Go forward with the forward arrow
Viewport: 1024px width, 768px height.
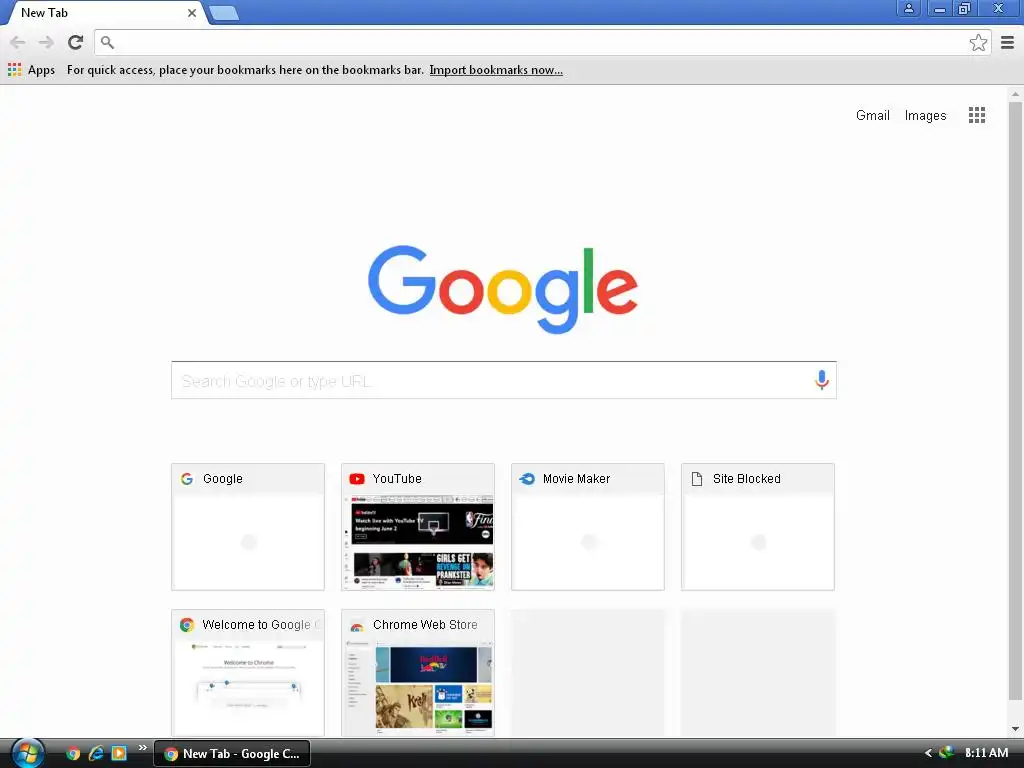[46, 42]
